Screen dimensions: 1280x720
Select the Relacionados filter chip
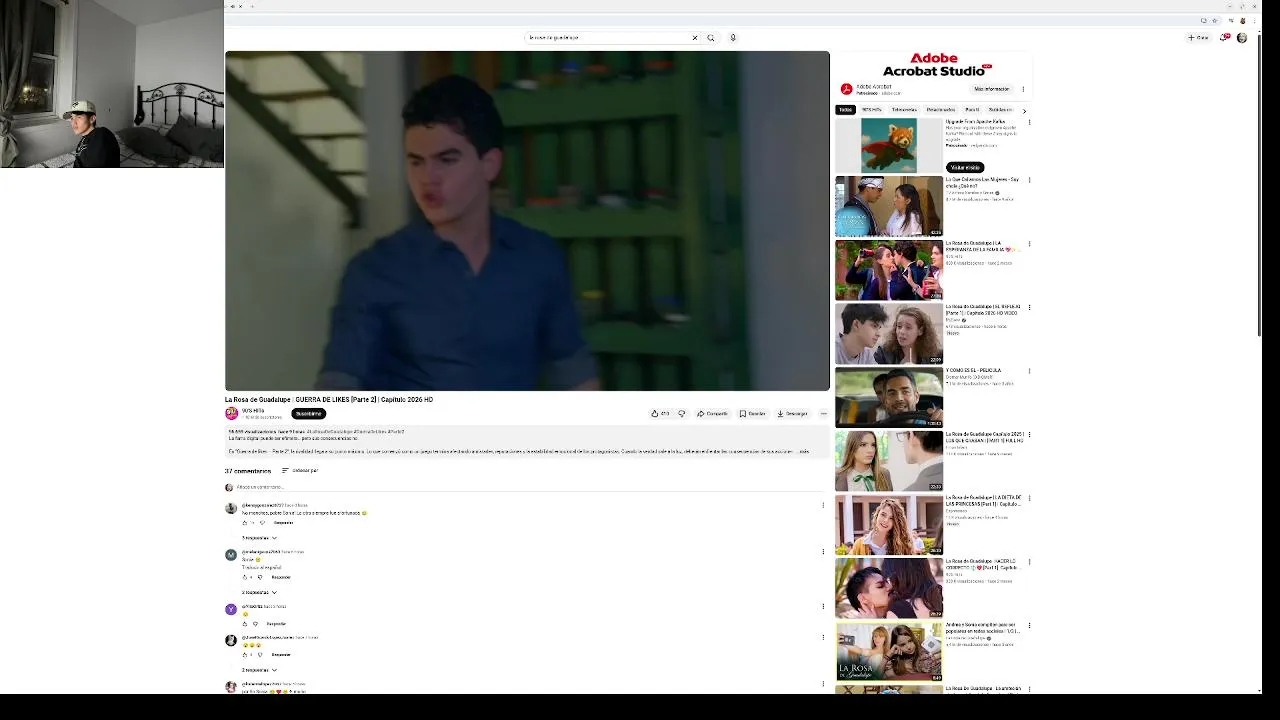941,110
